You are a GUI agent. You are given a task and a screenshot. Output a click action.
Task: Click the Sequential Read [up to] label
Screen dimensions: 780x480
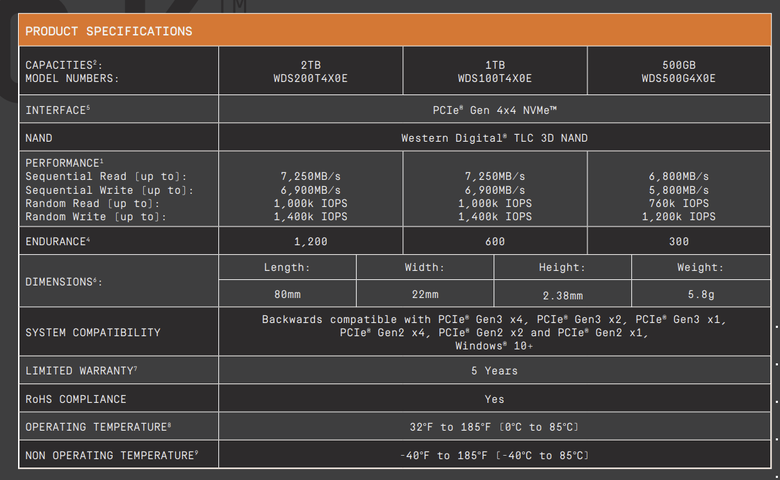point(106,177)
